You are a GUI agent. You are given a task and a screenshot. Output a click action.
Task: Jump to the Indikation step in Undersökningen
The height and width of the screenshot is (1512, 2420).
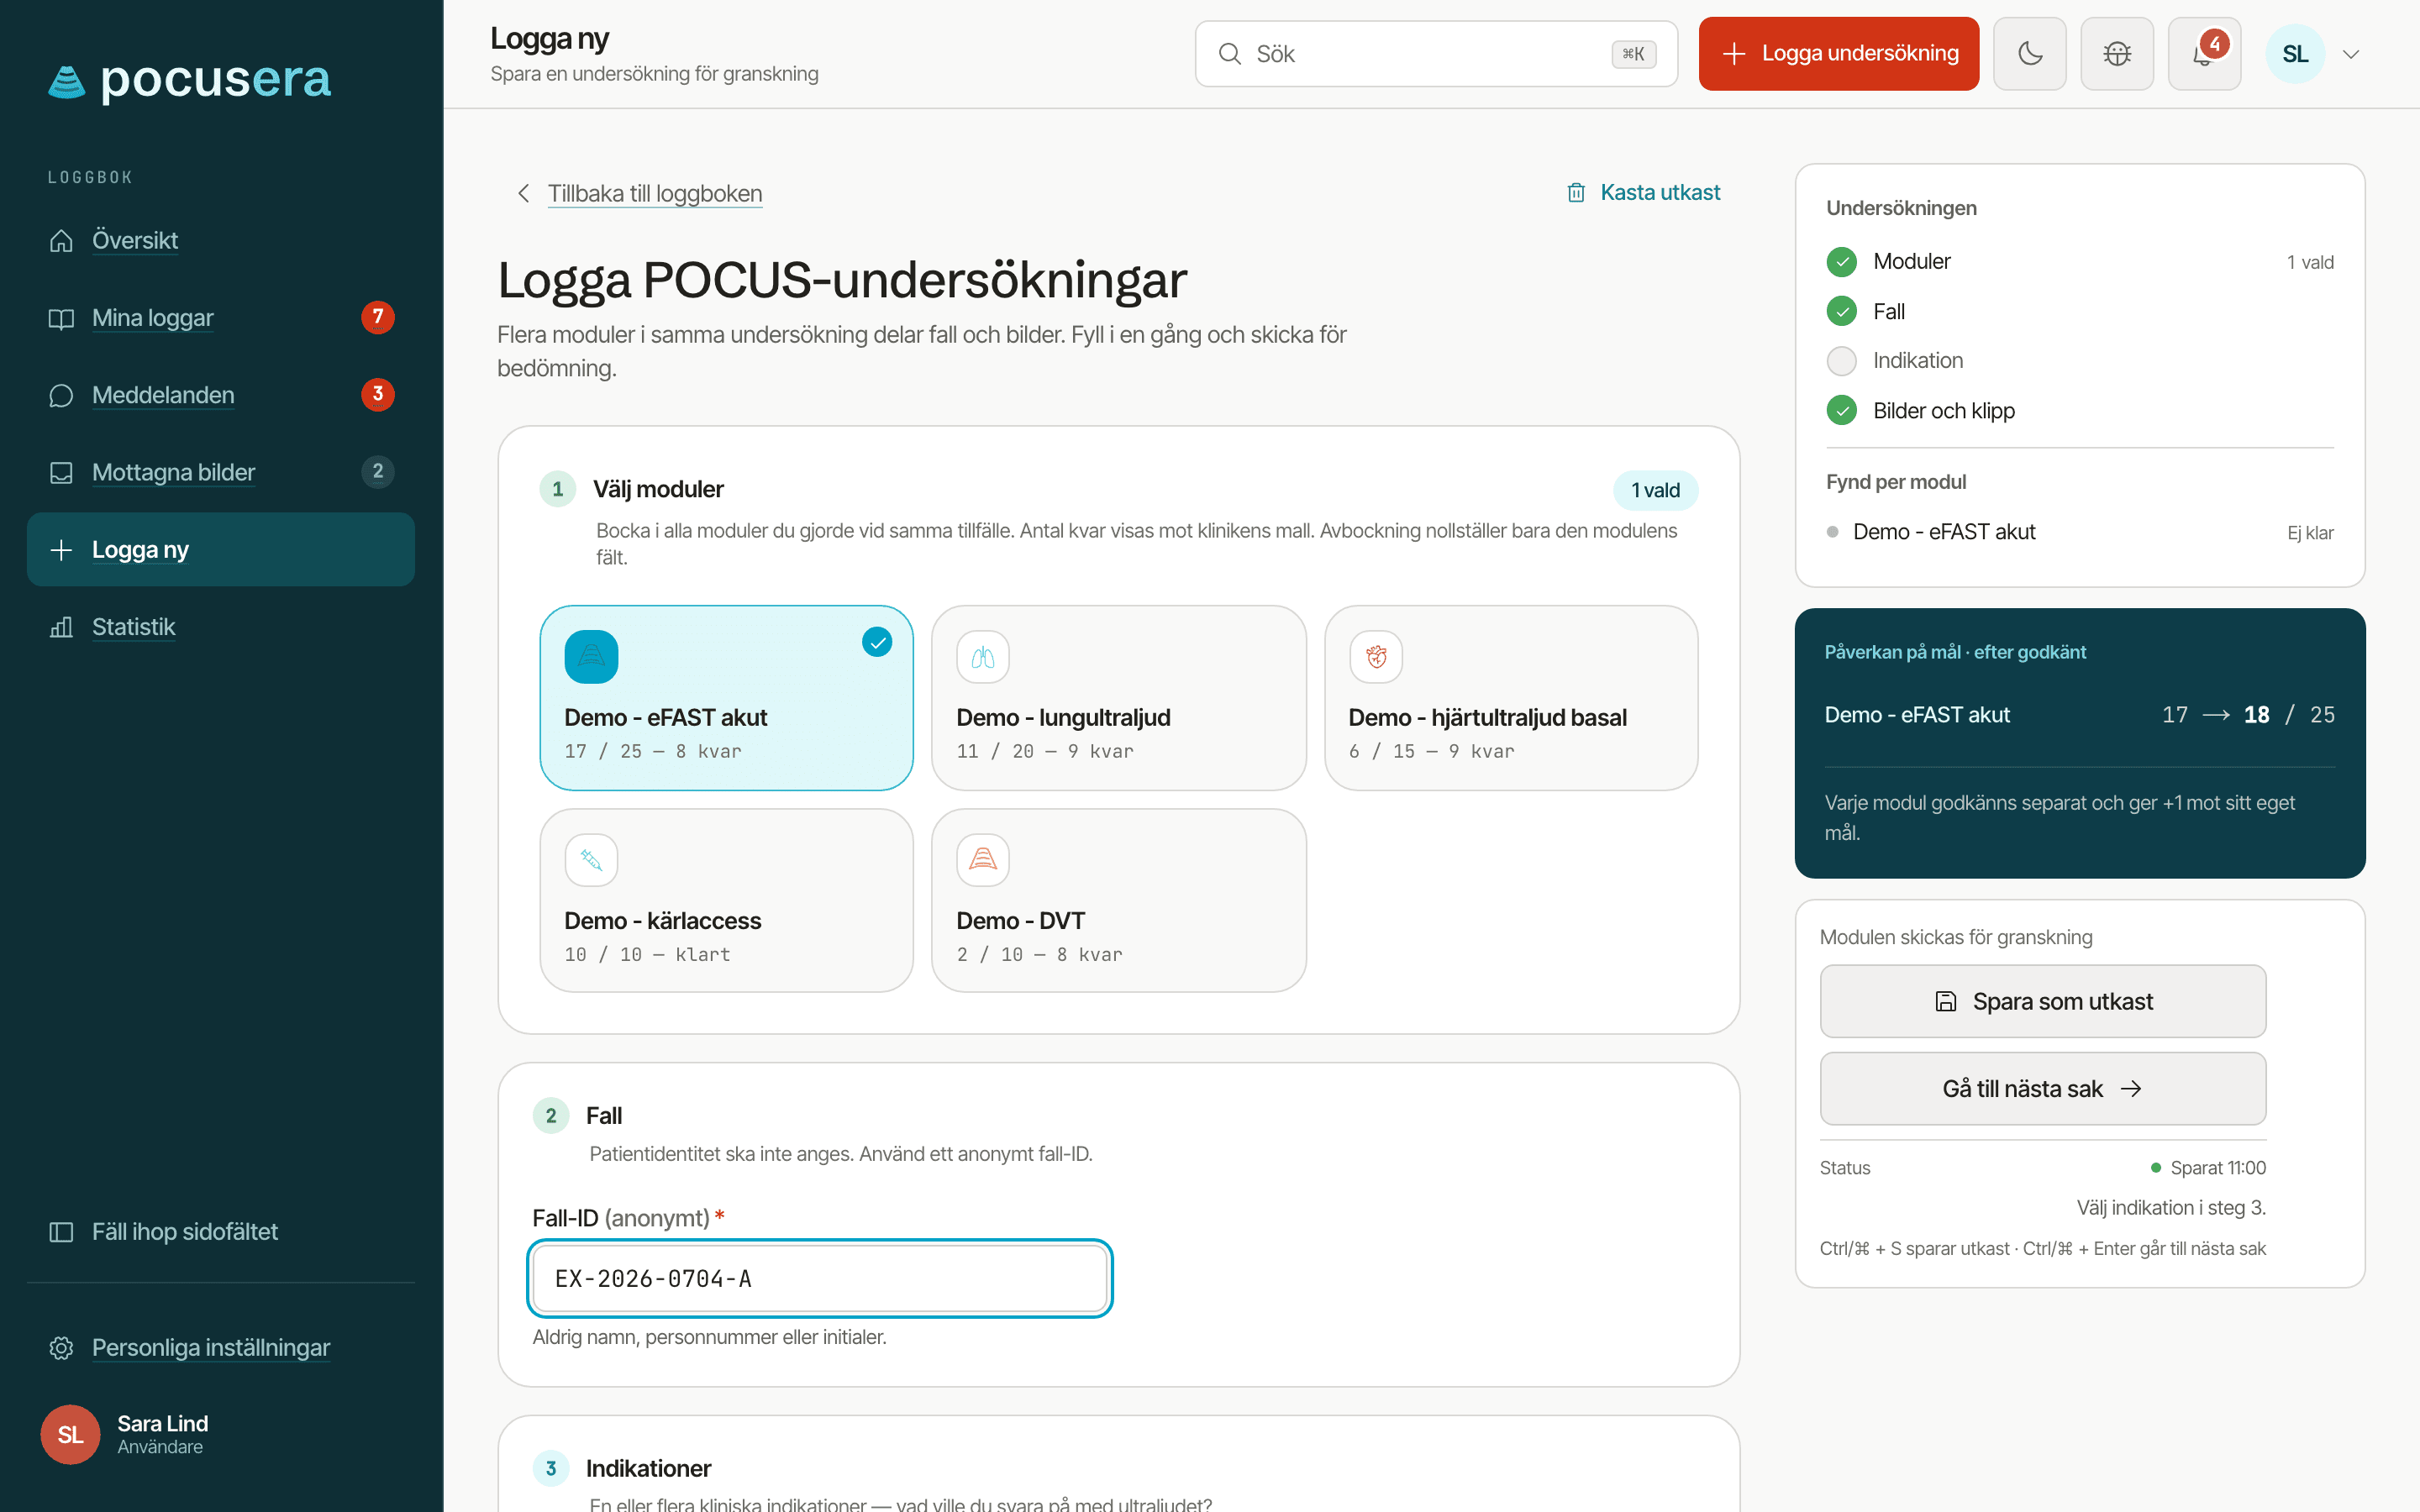click(2079, 361)
